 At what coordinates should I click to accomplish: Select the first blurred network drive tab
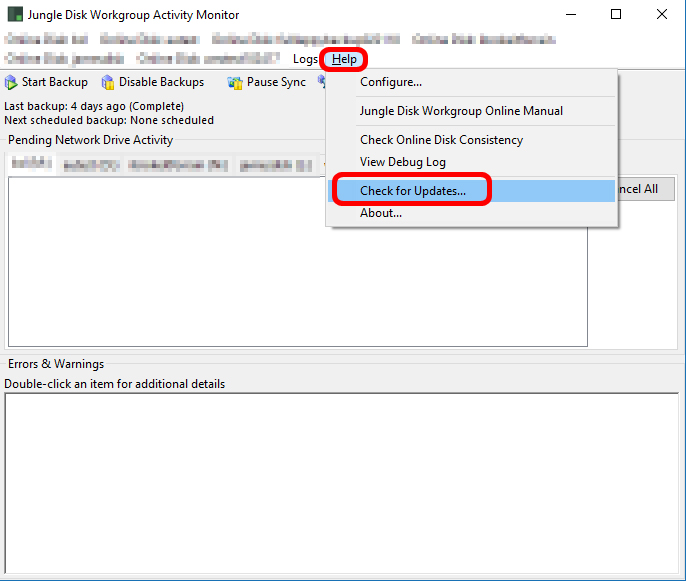(x=32, y=164)
